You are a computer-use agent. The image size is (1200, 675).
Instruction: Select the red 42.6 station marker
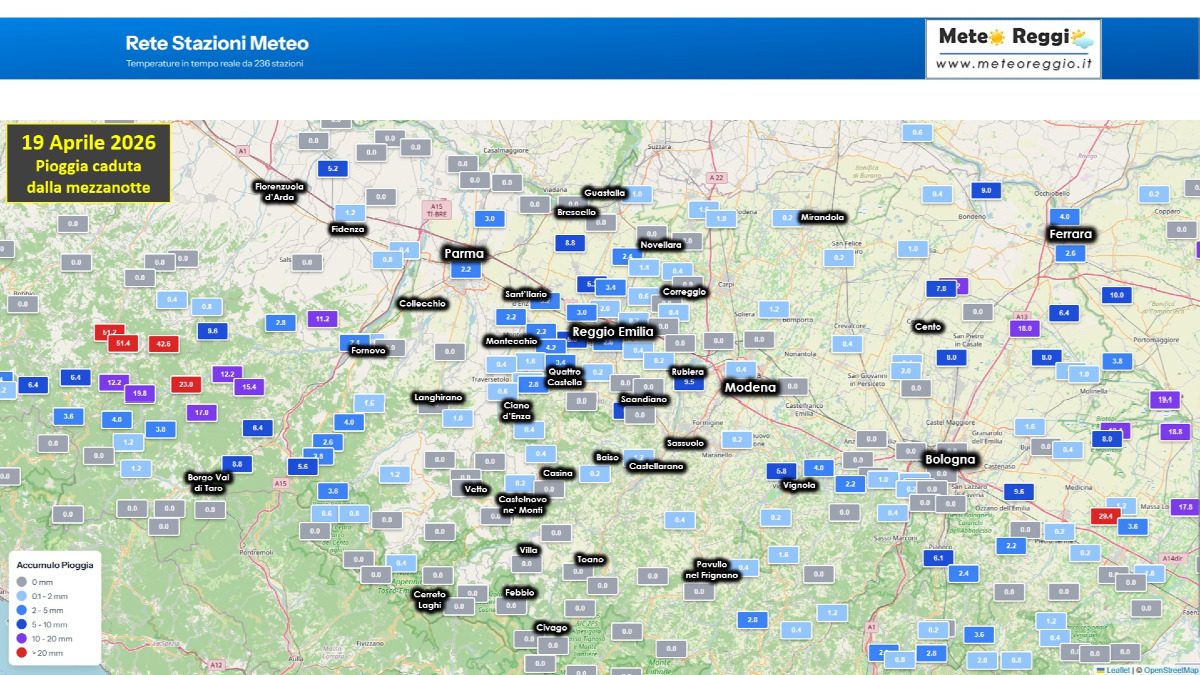[161, 343]
